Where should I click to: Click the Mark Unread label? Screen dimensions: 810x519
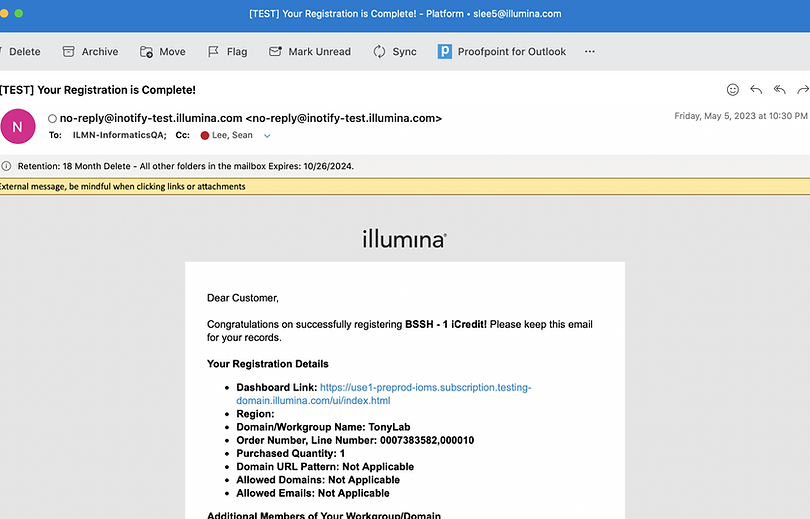319,52
